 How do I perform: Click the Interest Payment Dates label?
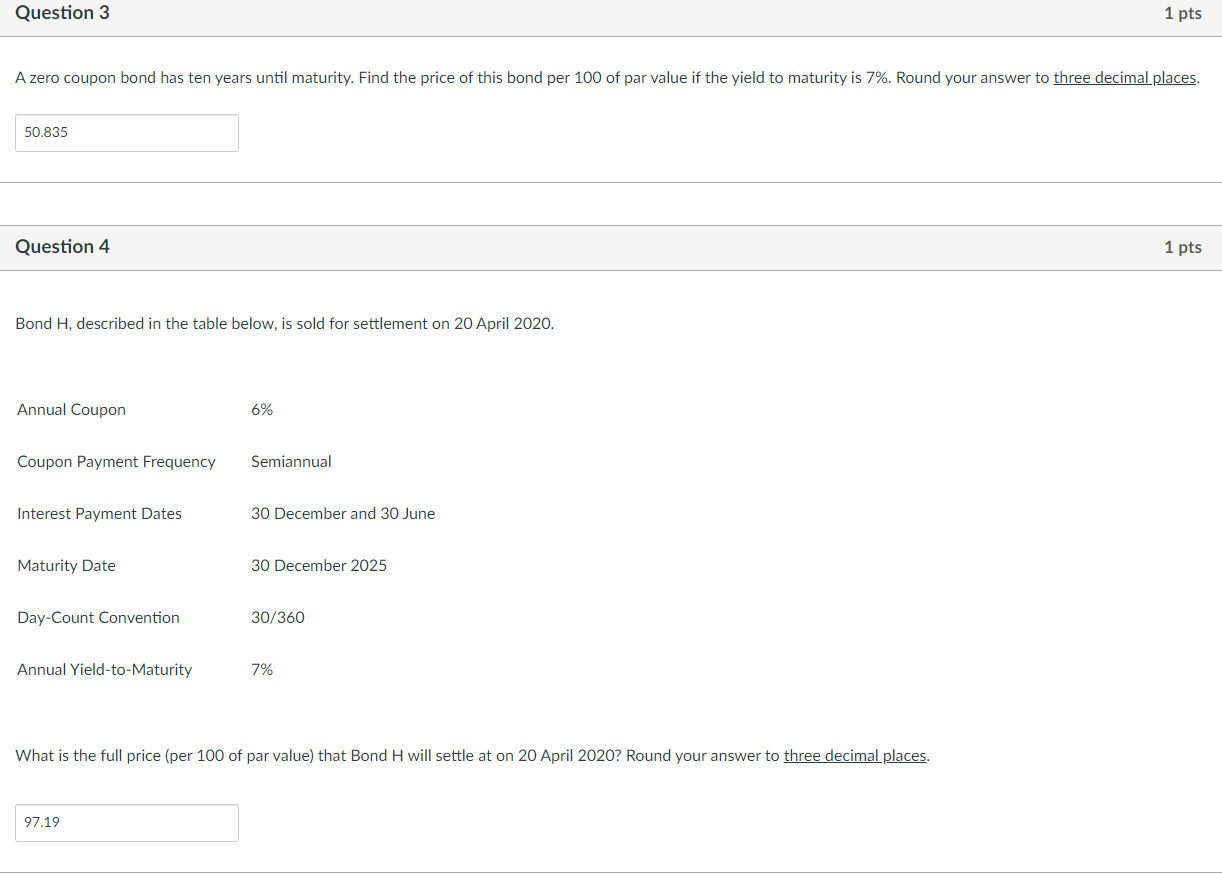coord(100,514)
